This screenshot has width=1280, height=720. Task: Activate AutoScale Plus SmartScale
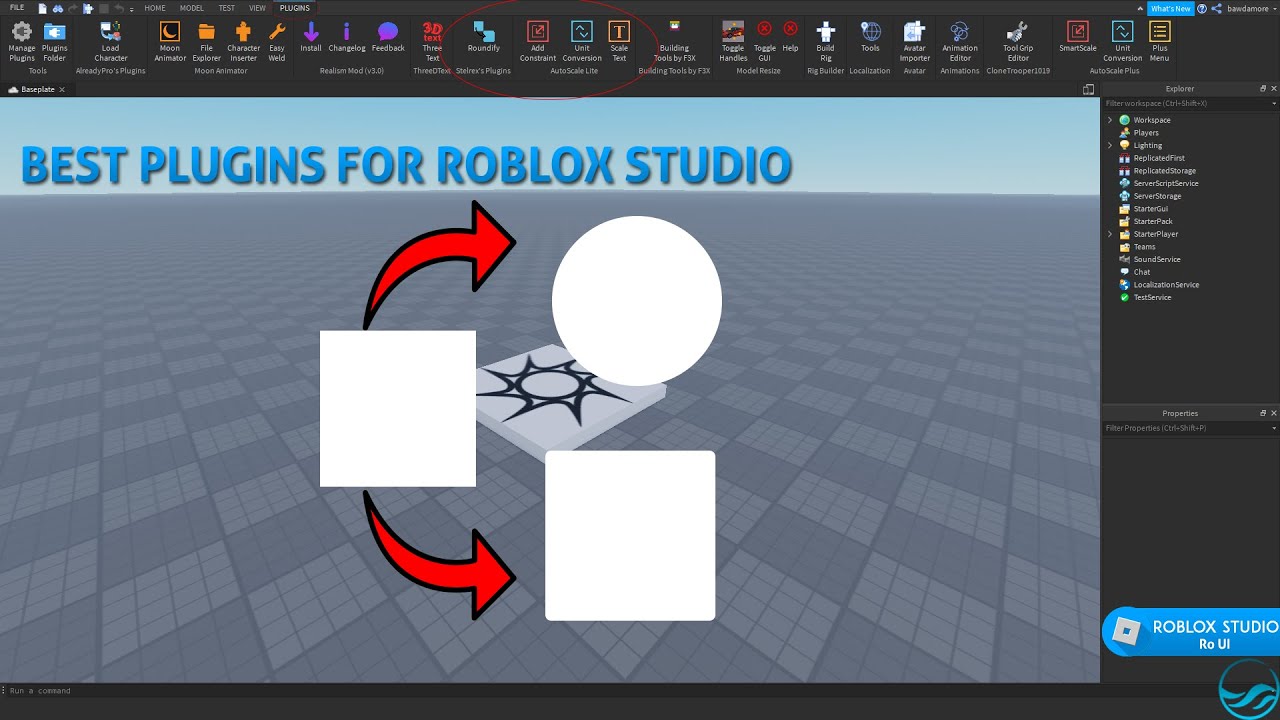(x=1078, y=37)
